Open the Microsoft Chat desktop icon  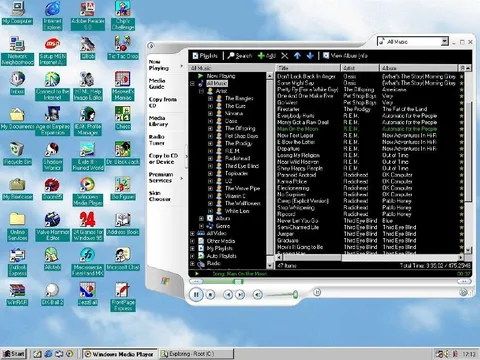tap(123, 259)
